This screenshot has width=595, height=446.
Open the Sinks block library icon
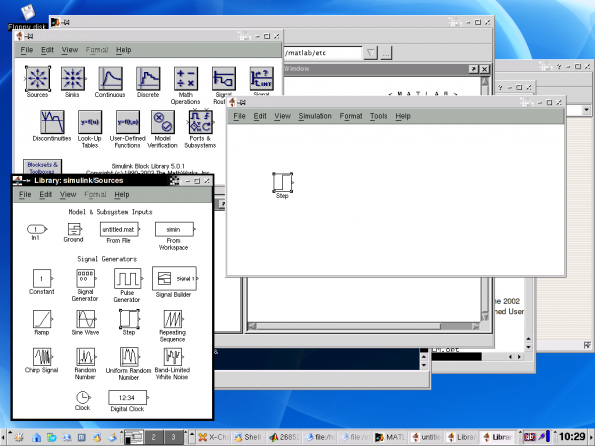pyautogui.click(x=72, y=79)
